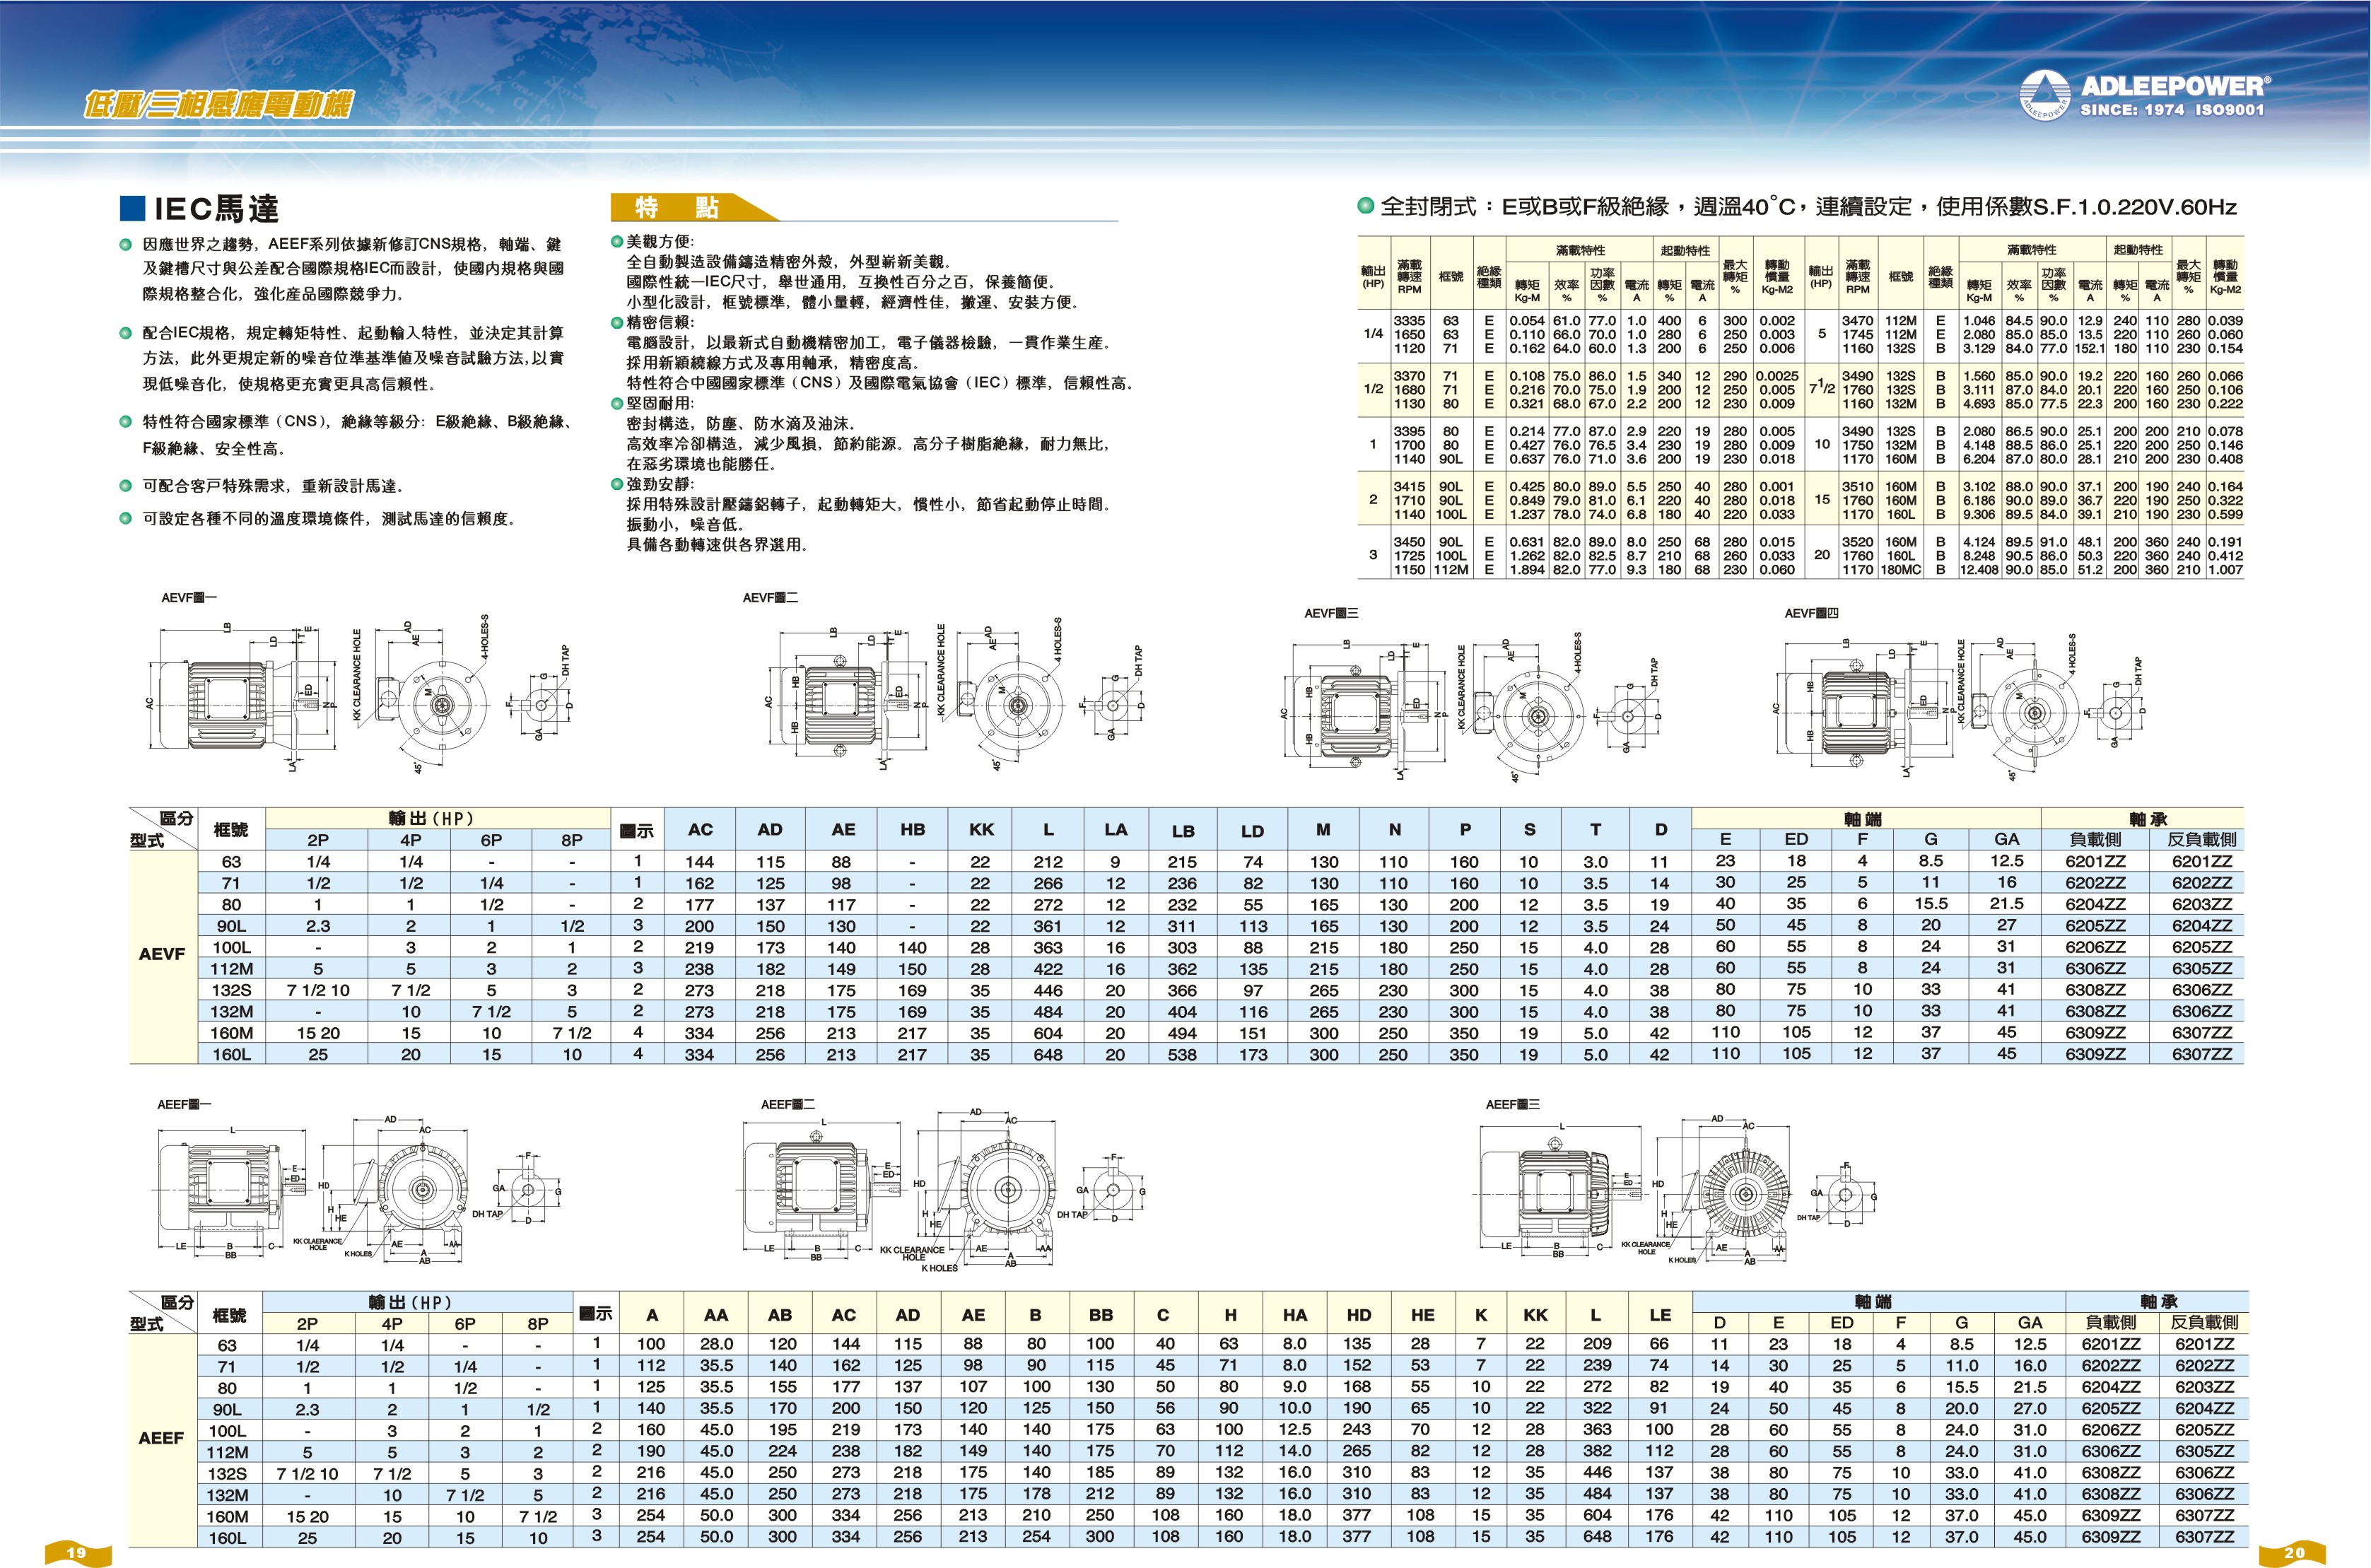This screenshot has height=1568, width=2371.
Task: Select the 'AA' column header in AEEF table
Action: pyautogui.click(x=716, y=1315)
